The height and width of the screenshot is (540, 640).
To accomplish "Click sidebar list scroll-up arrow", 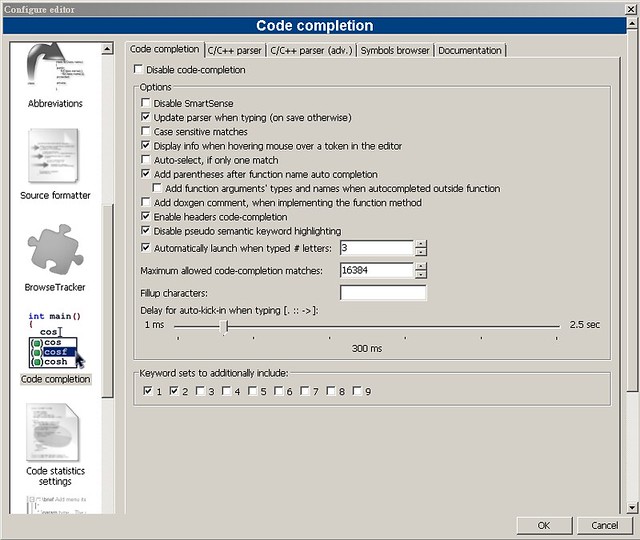I will (x=107, y=49).
